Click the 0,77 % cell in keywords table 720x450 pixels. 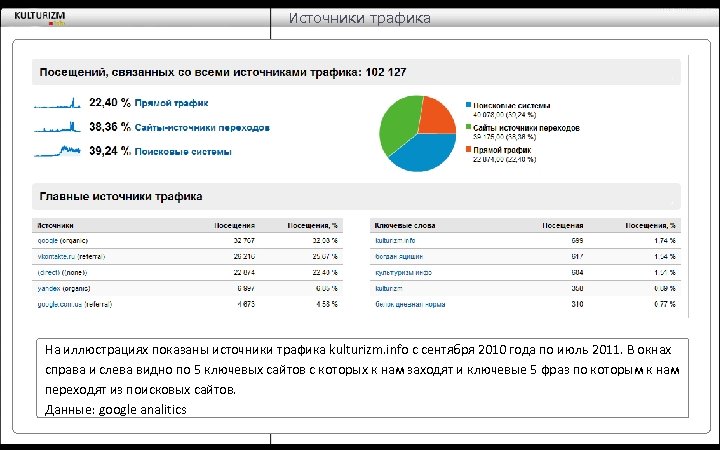[665, 304]
